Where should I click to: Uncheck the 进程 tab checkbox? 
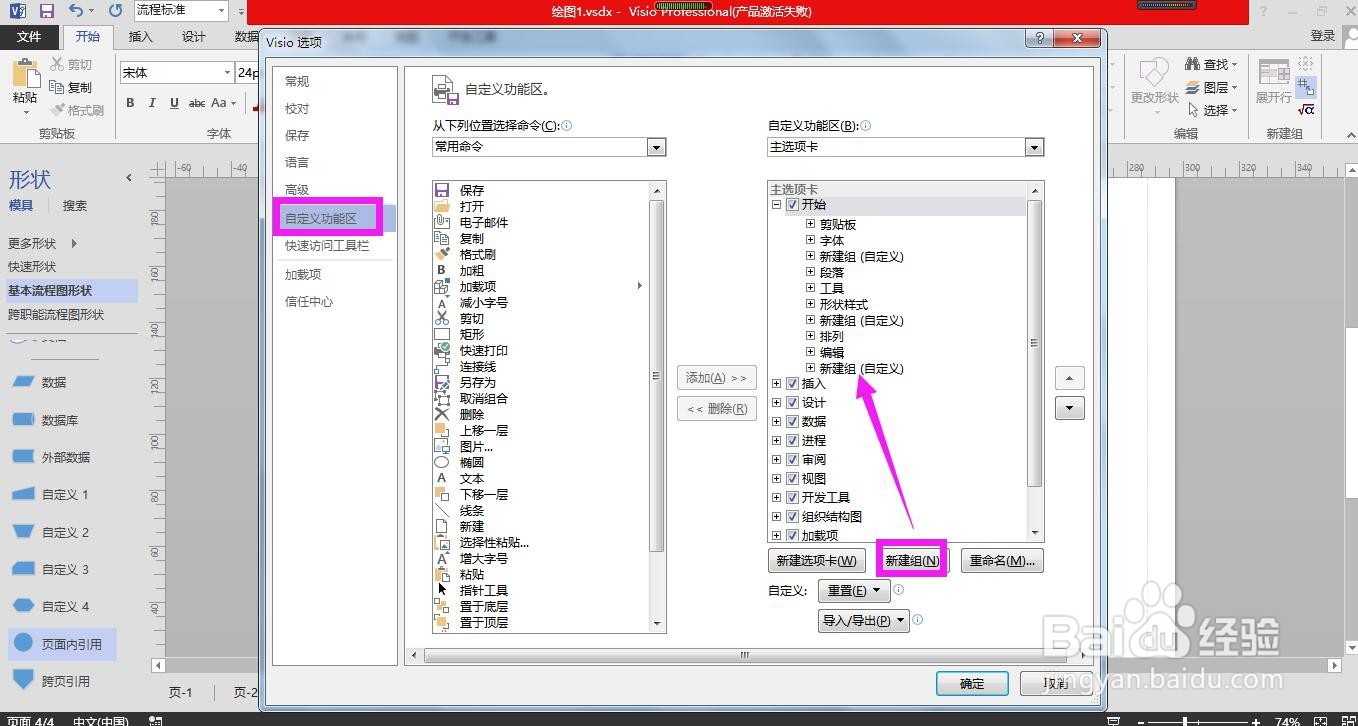pyautogui.click(x=792, y=440)
